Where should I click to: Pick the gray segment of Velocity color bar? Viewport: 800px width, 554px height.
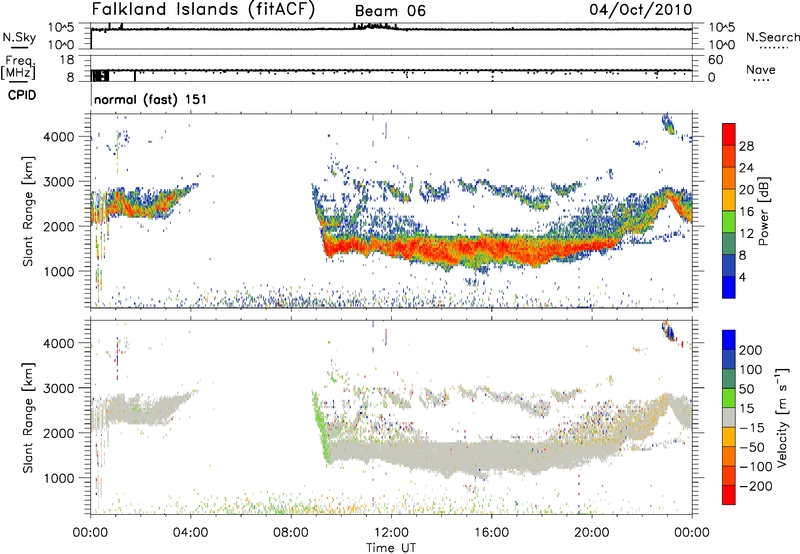pyautogui.click(x=729, y=417)
